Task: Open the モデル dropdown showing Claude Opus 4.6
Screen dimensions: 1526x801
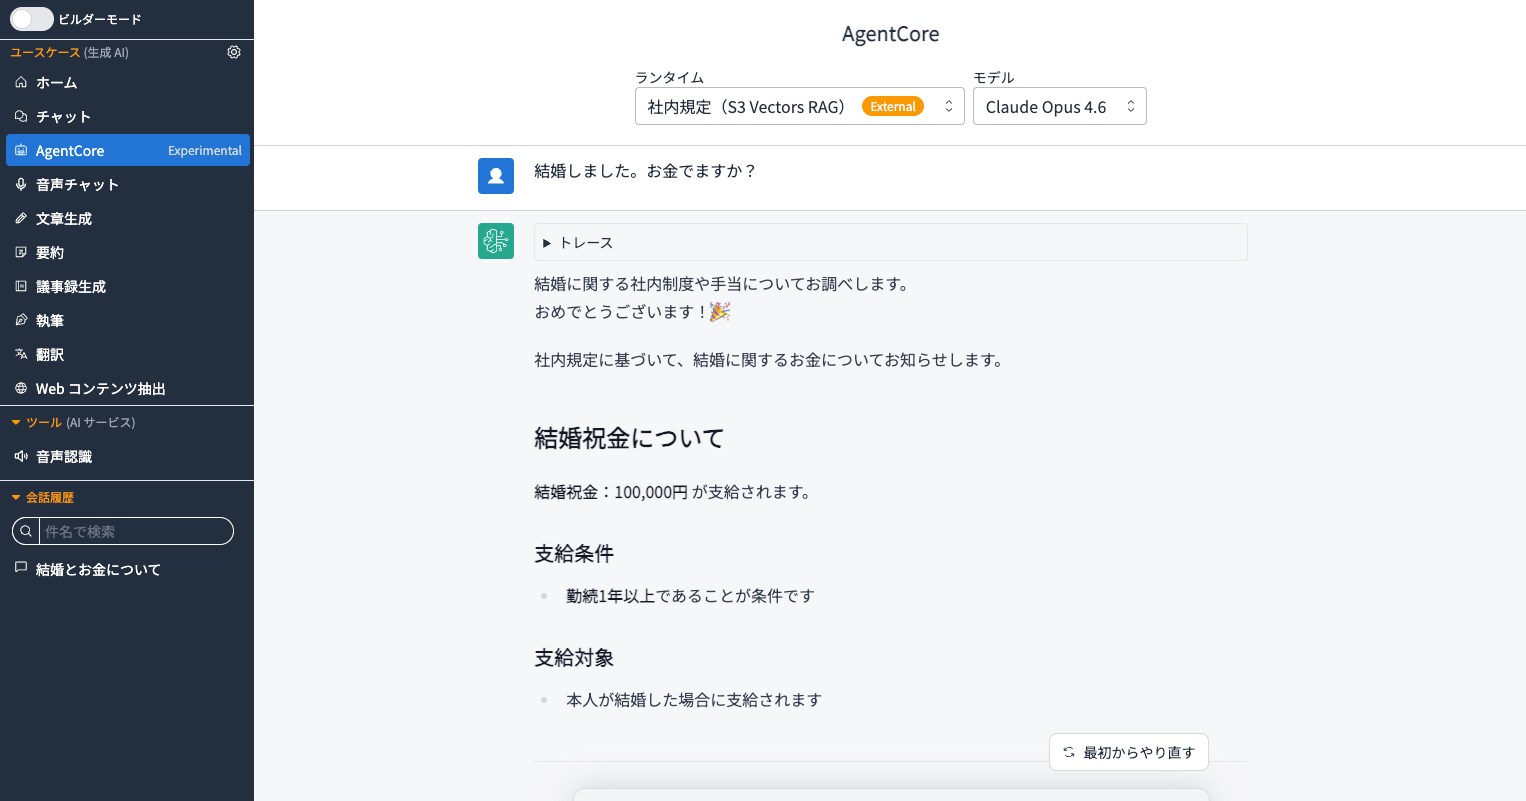Action: point(1060,106)
